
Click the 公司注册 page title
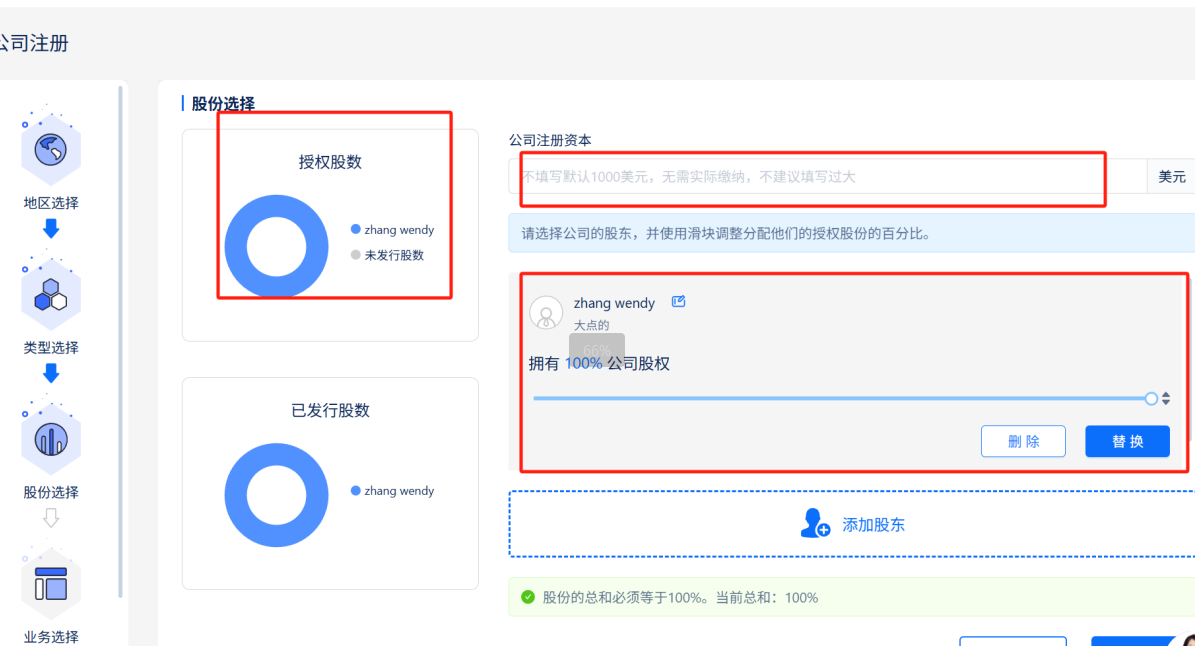34,43
